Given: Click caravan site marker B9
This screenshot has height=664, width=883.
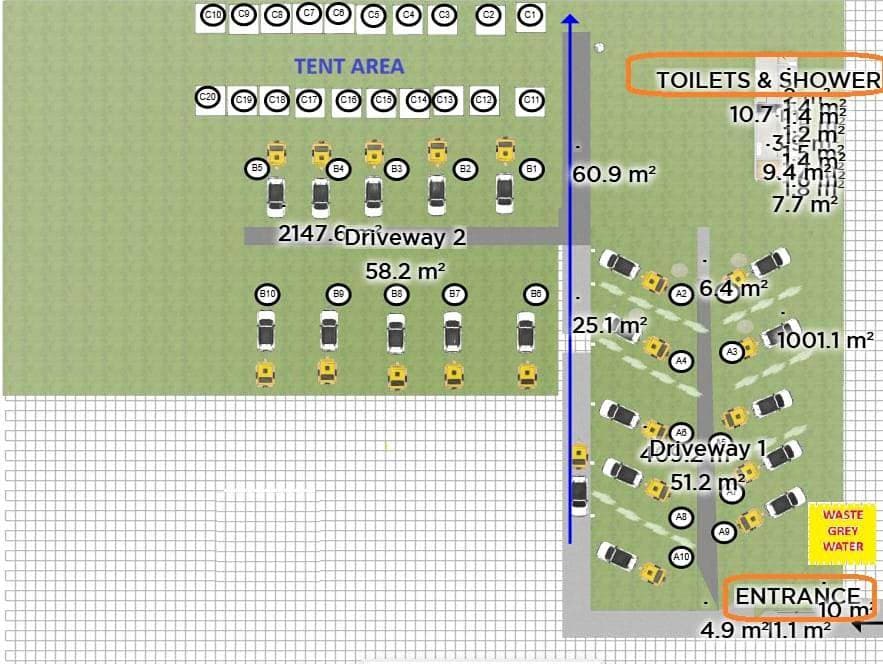Looking at the screenshot, I should [x=338, y=294].
